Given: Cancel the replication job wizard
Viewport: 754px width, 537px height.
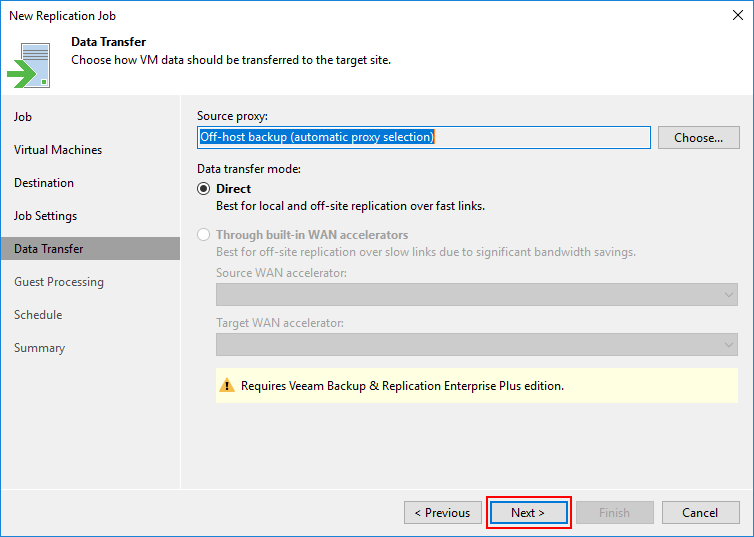Looking at the screenshot, I should click(701, 512).
